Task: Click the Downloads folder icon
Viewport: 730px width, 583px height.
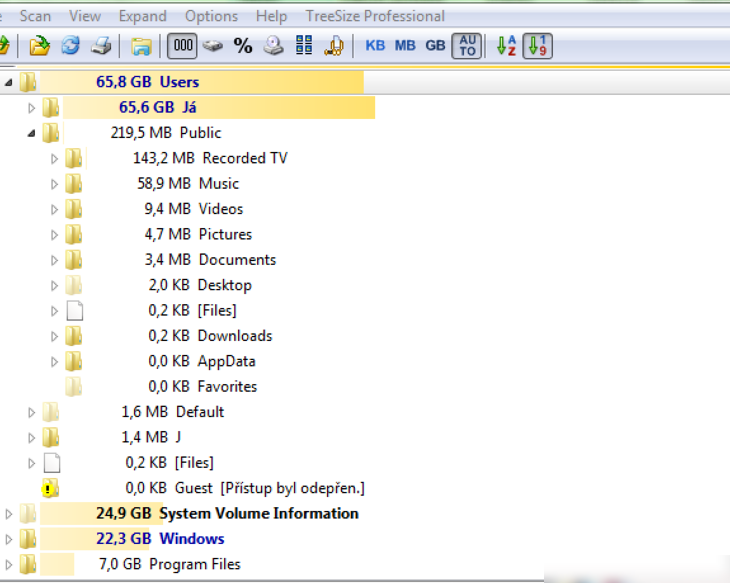Action: [74, 336]
